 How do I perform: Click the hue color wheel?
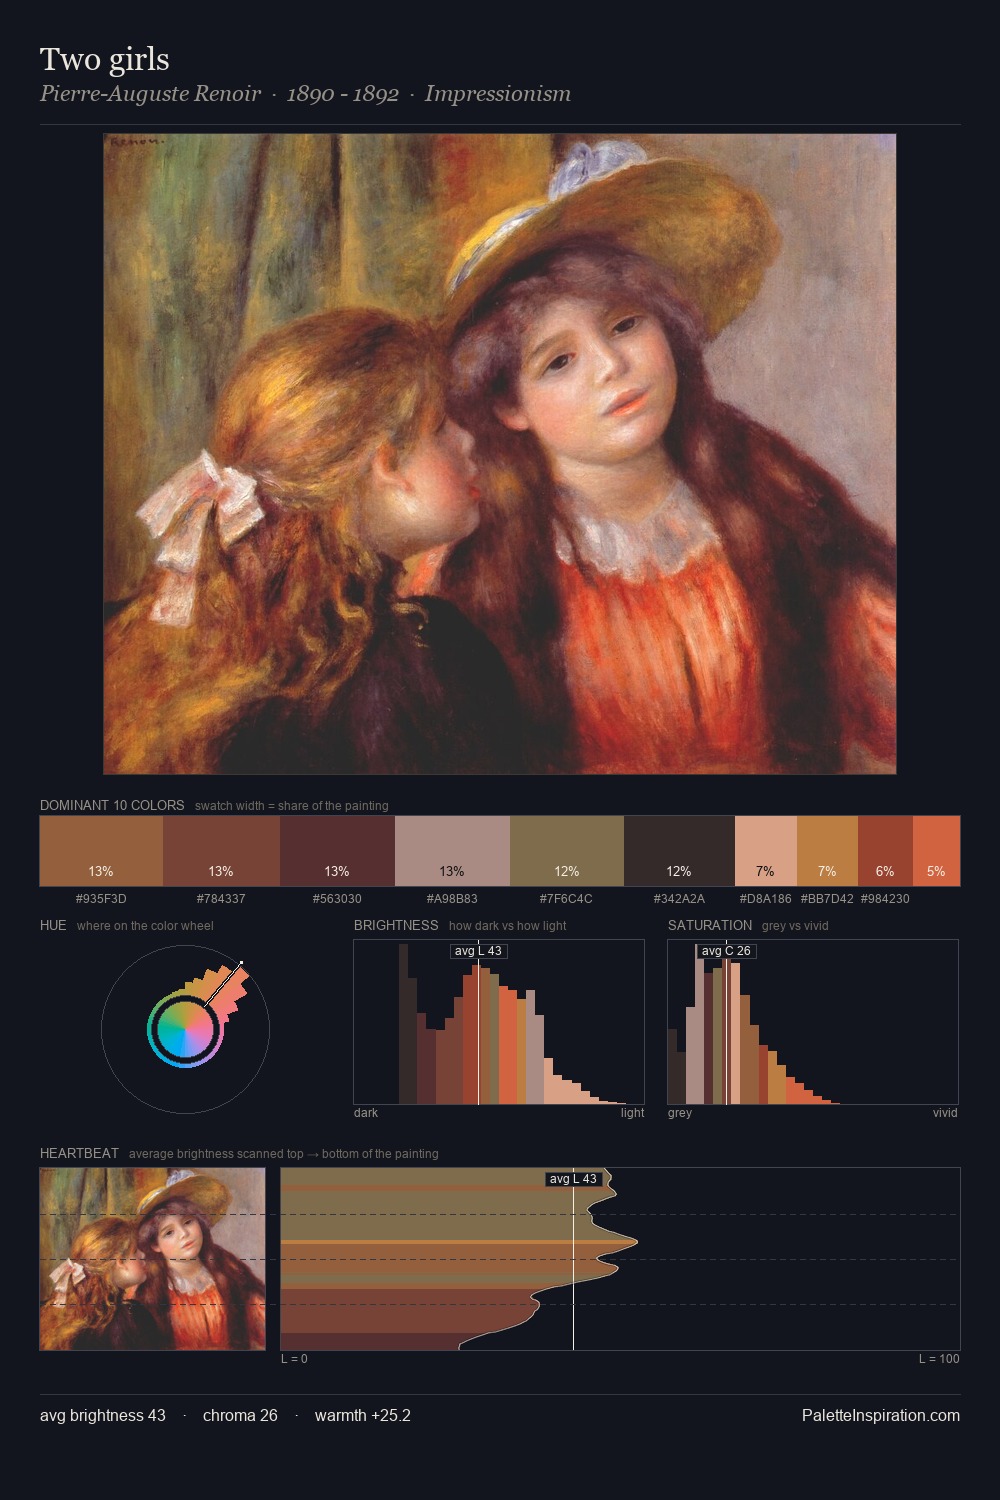[185, 1029]
